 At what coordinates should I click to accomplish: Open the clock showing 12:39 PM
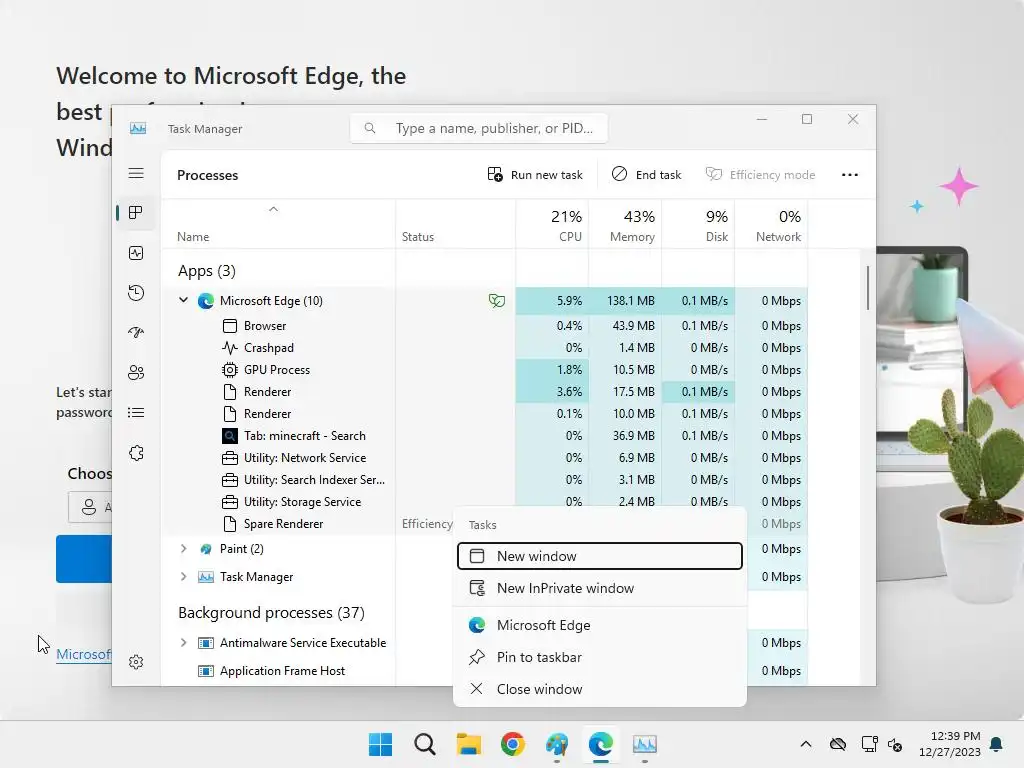point(950,744)
